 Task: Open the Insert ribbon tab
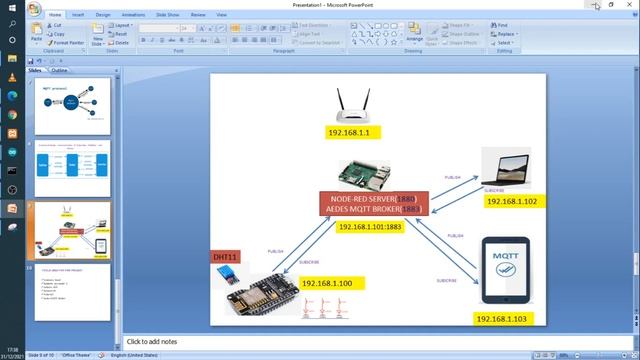coord(78,15)
